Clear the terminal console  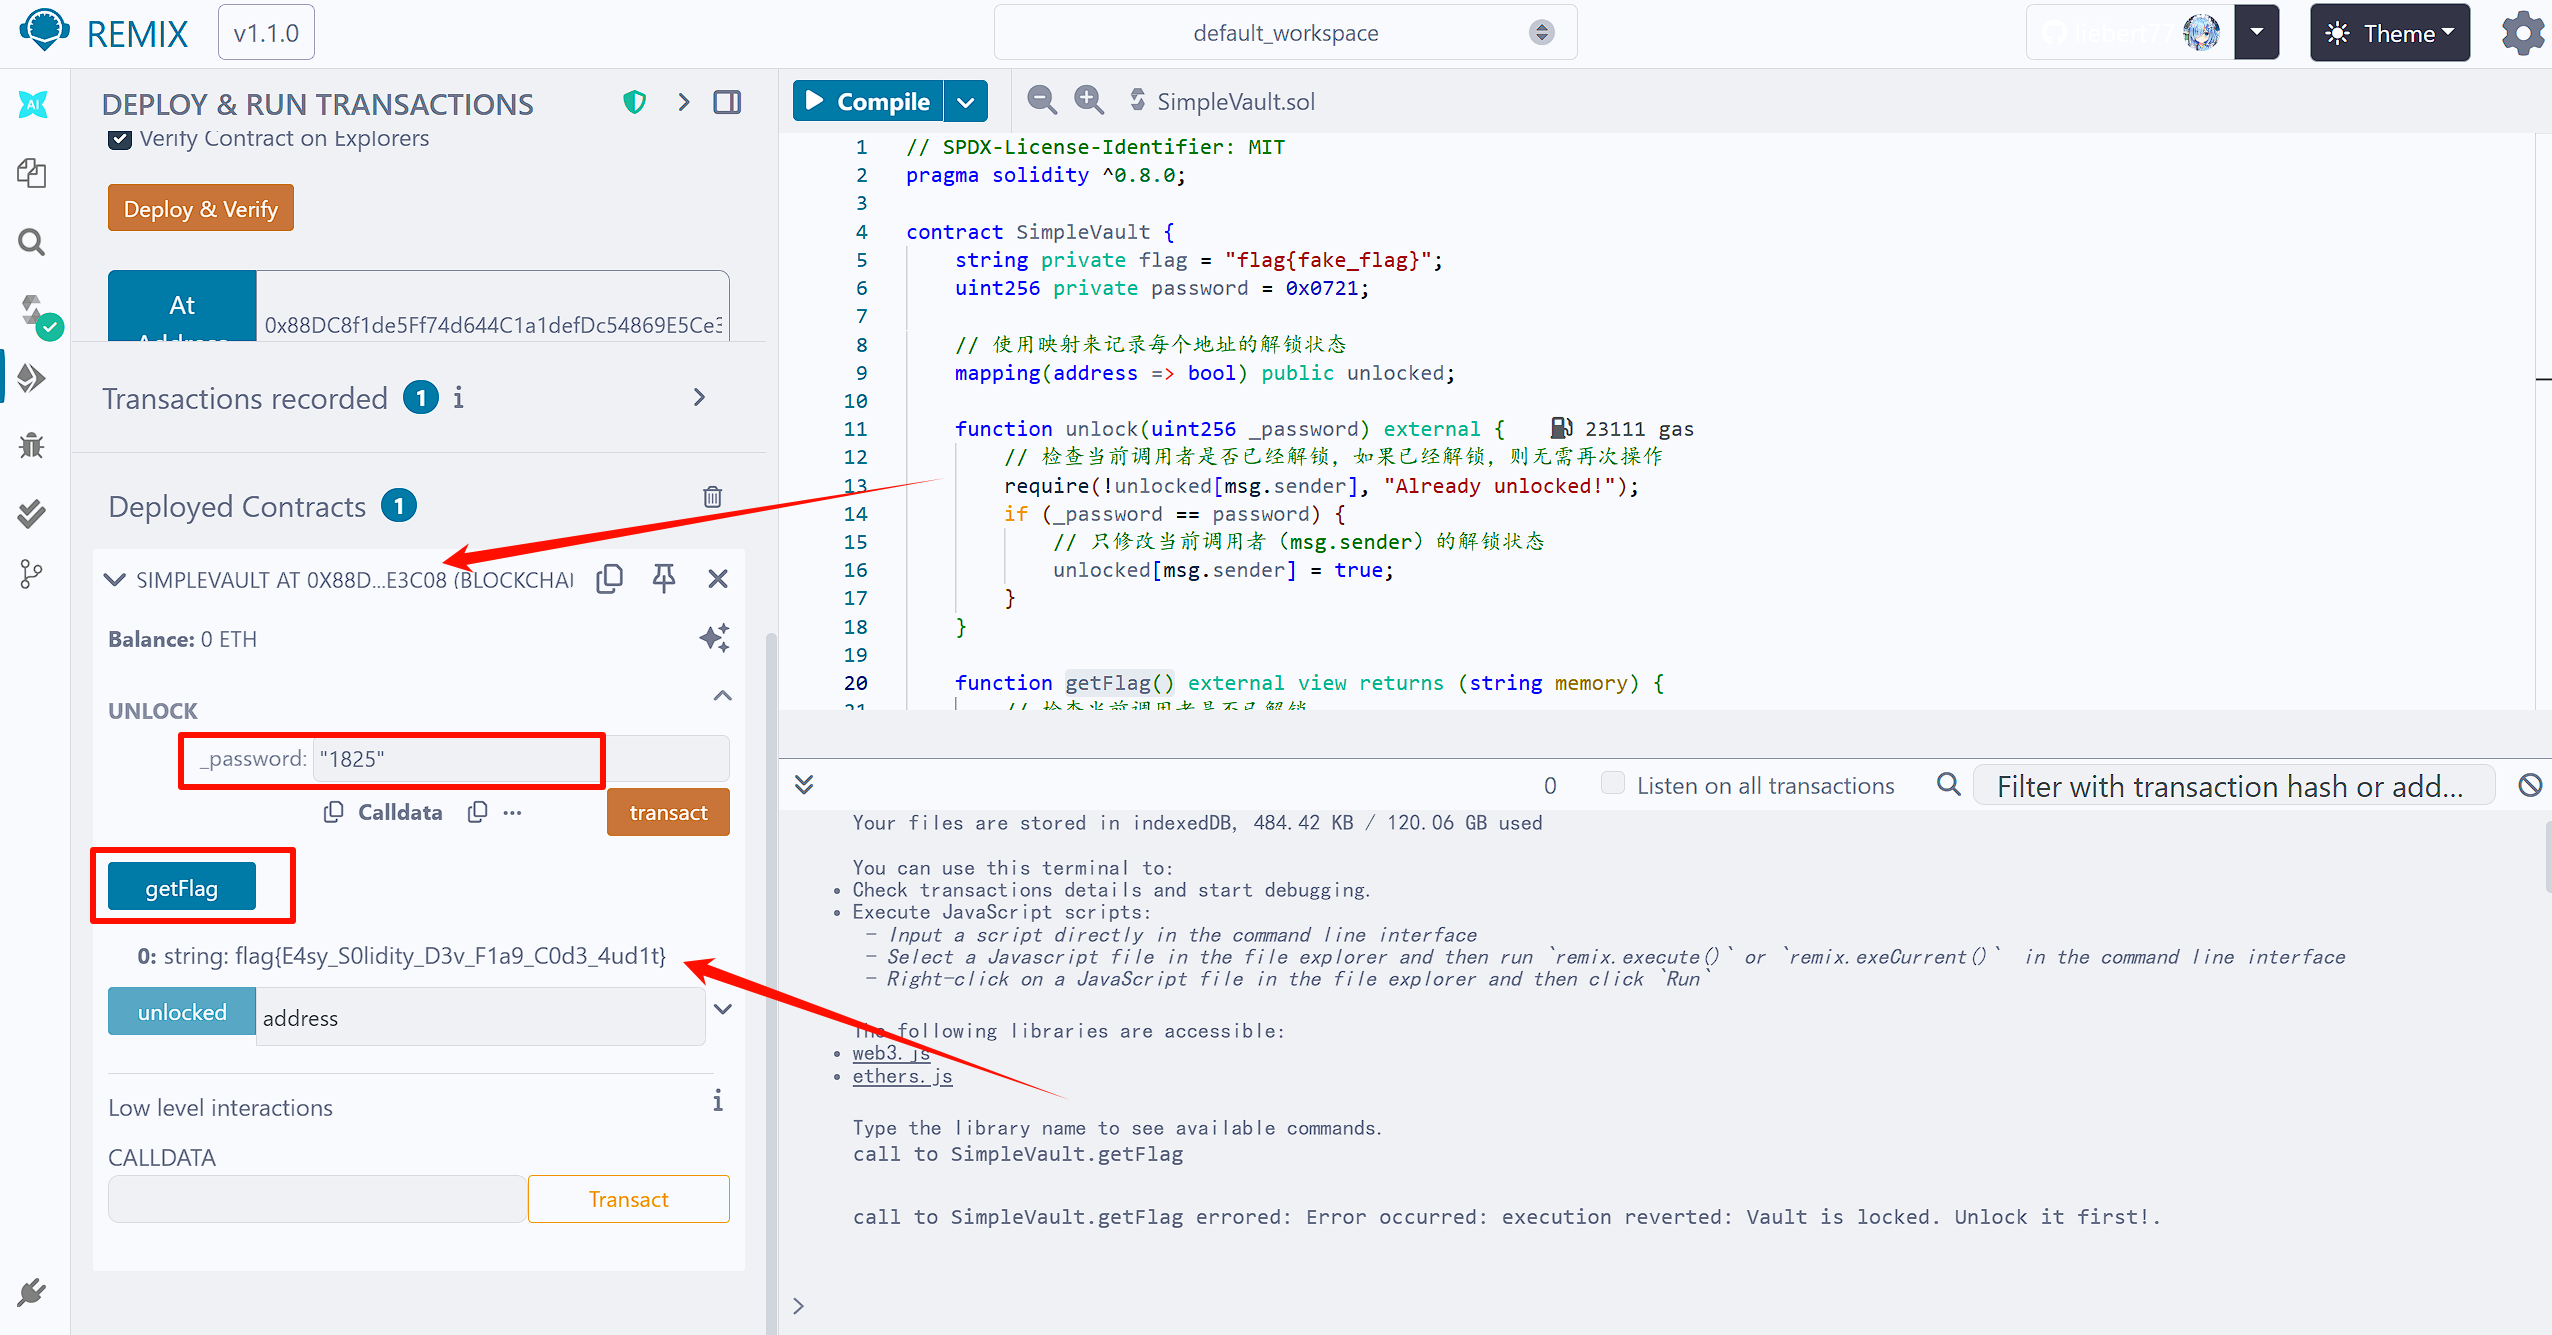click(2530, 785)
